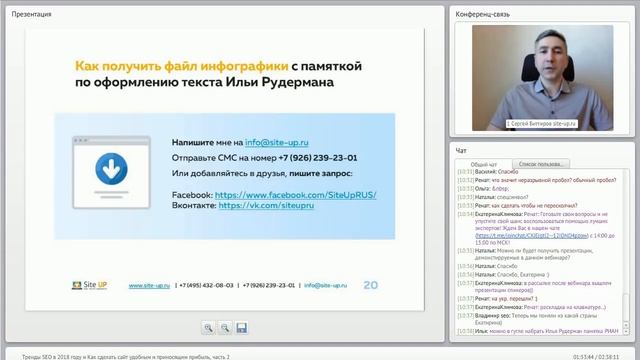Click the www.site-up.ru footer link

click(x=149, y=285)
